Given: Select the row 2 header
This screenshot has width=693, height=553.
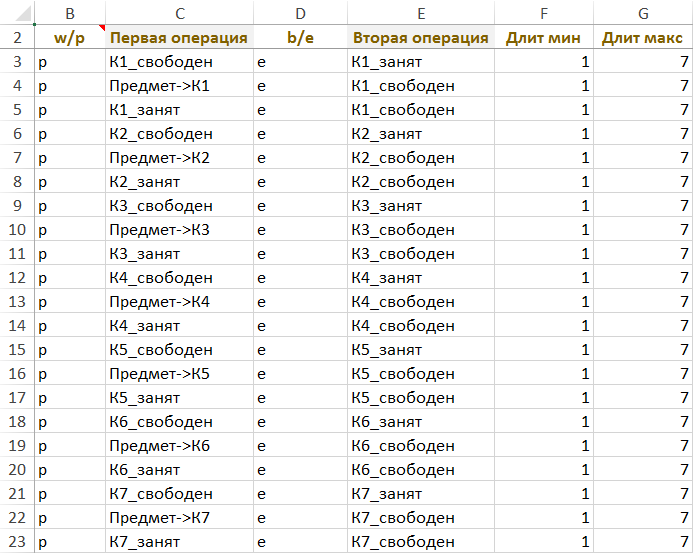Looking at the screenshot, I should pyautogui.click(x=17, y=38).
